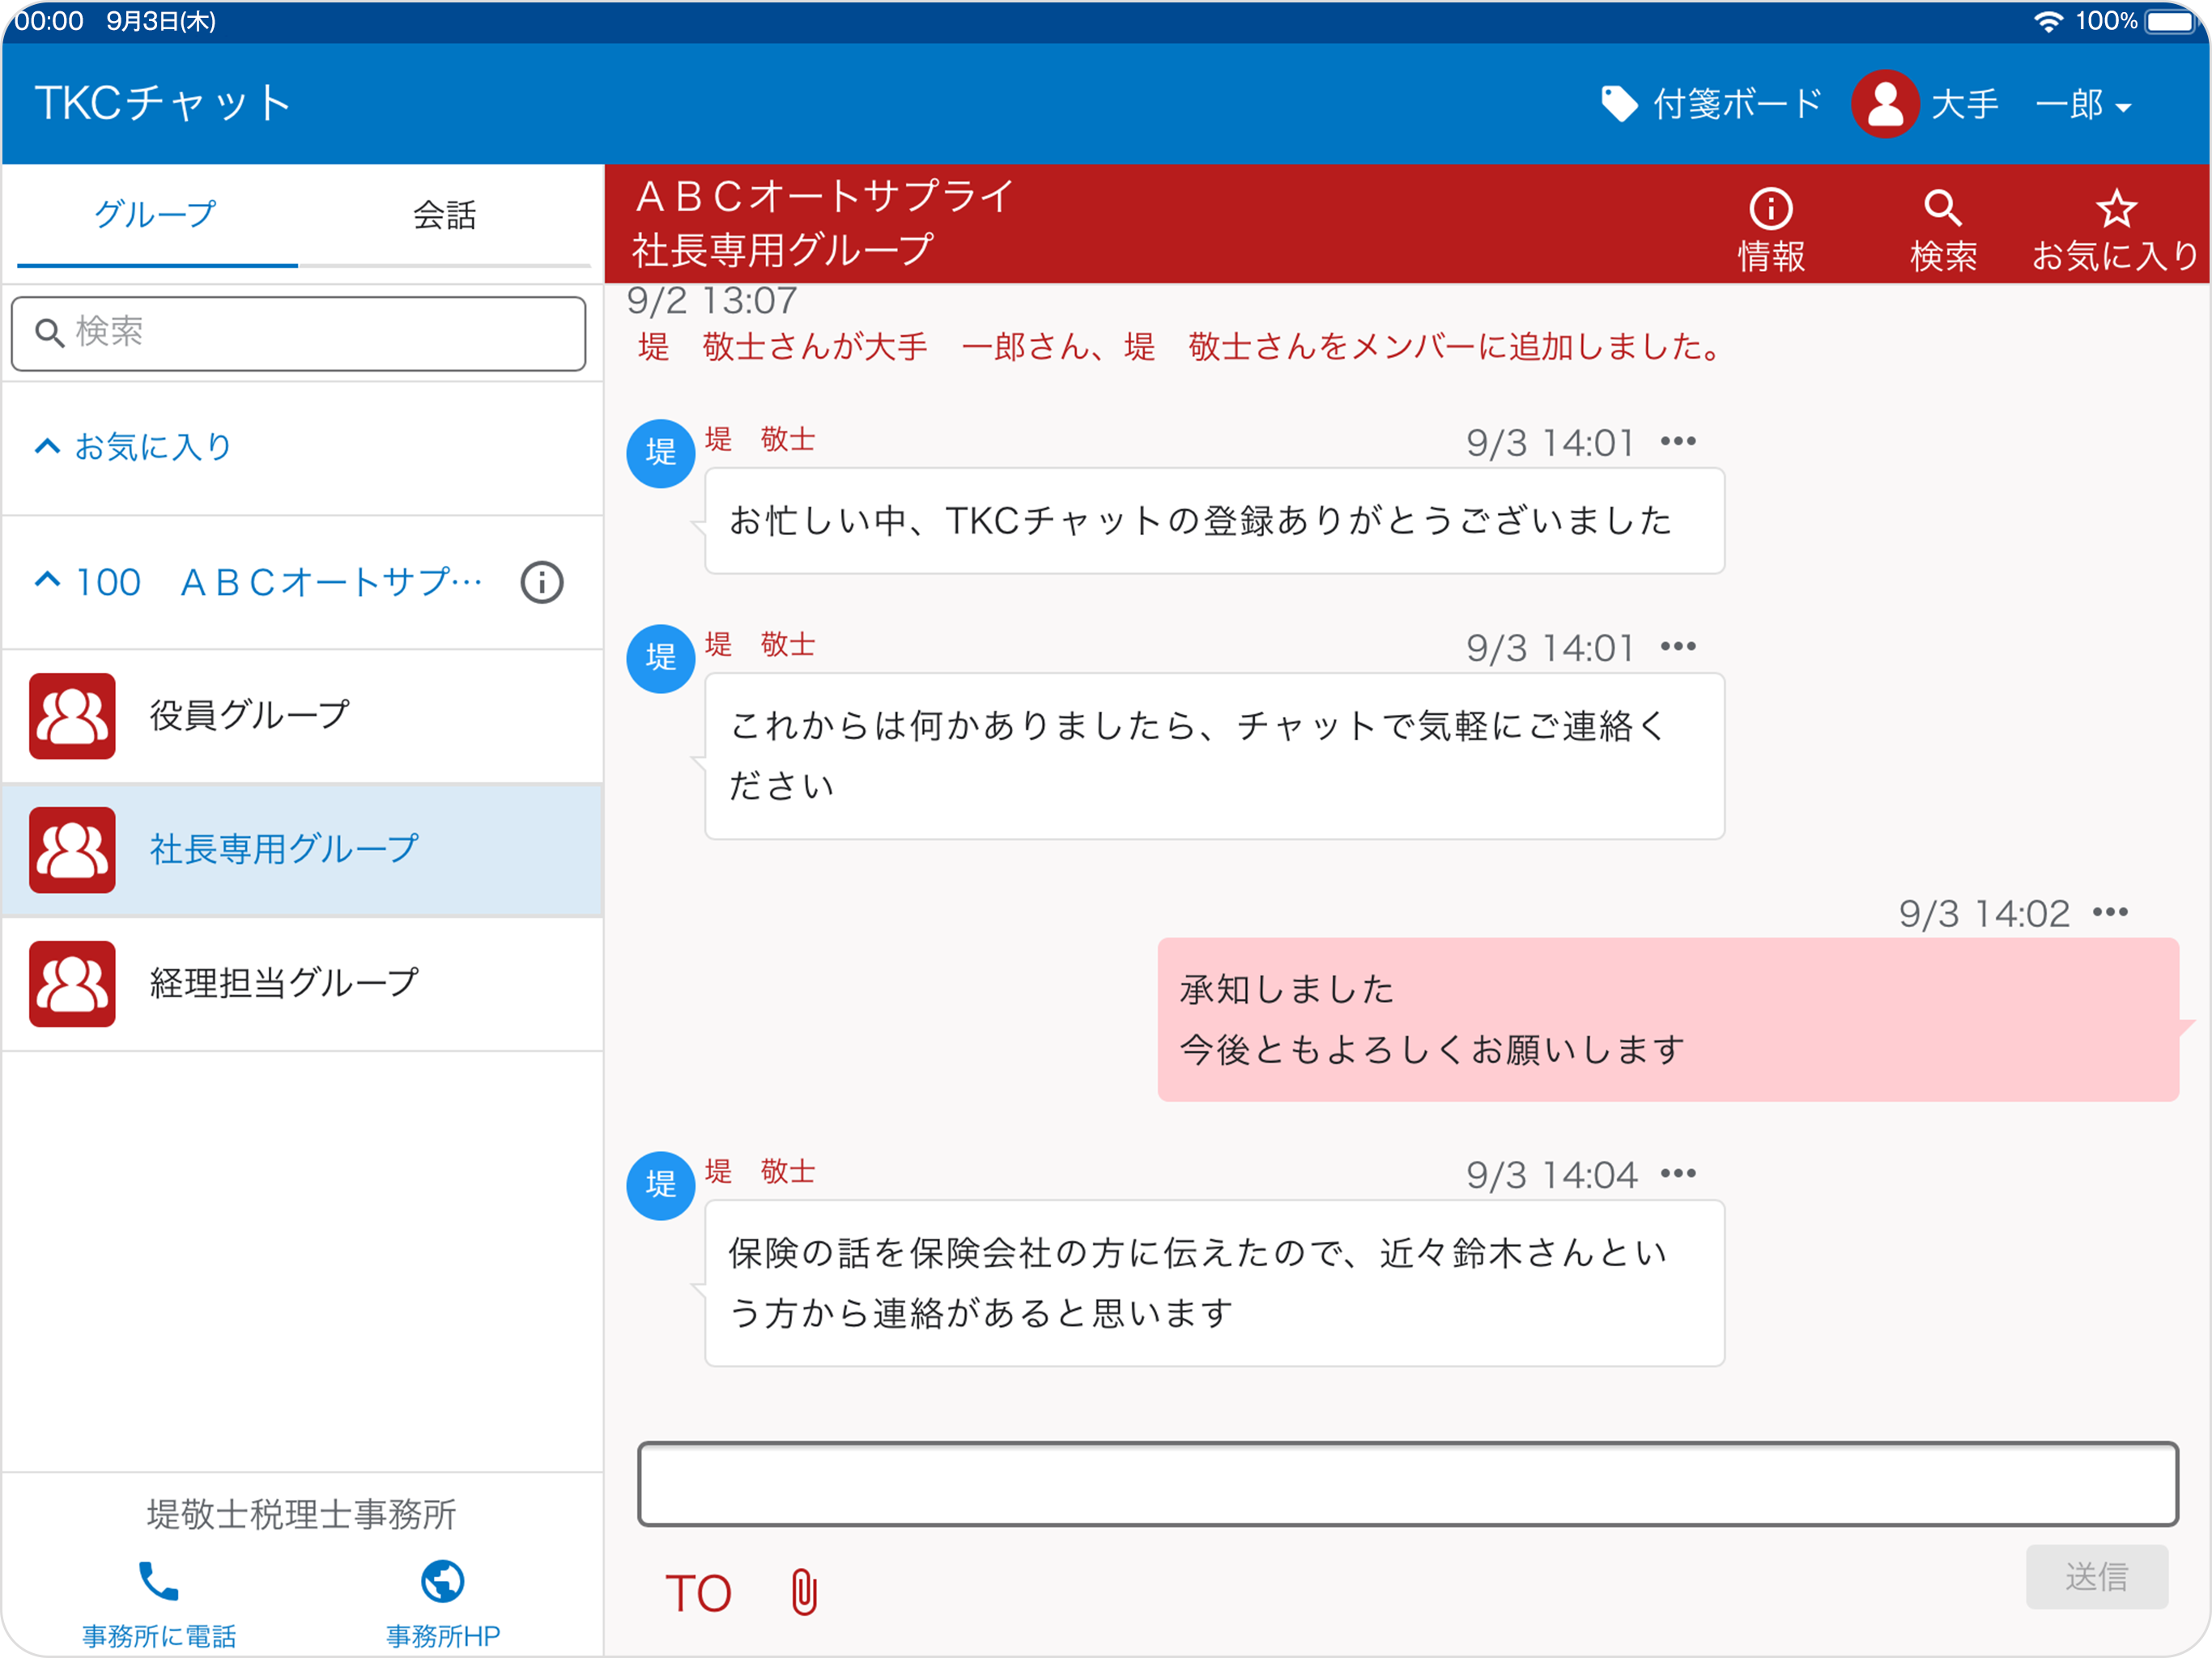Screen dimensions: 2212x1658
Task: Click the 経理担当グループ group icon
Action: point(72,984)
